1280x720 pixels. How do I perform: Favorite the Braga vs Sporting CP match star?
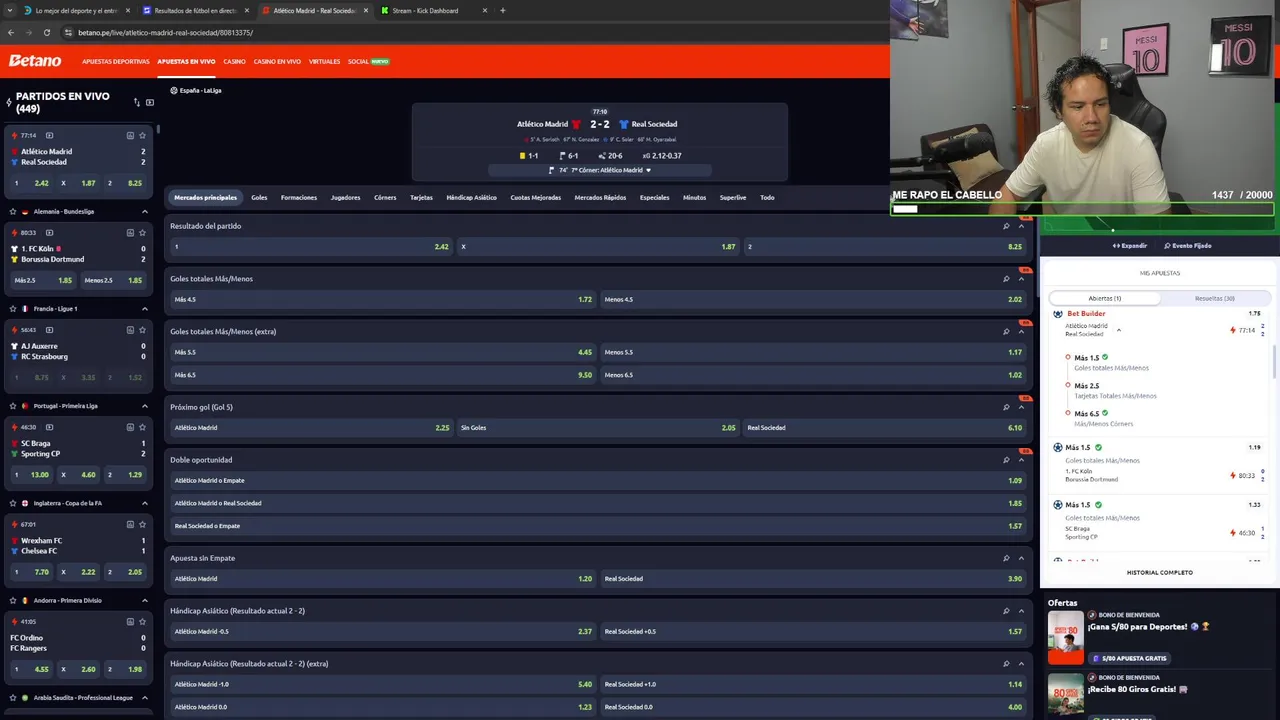[x=143, y=427]
